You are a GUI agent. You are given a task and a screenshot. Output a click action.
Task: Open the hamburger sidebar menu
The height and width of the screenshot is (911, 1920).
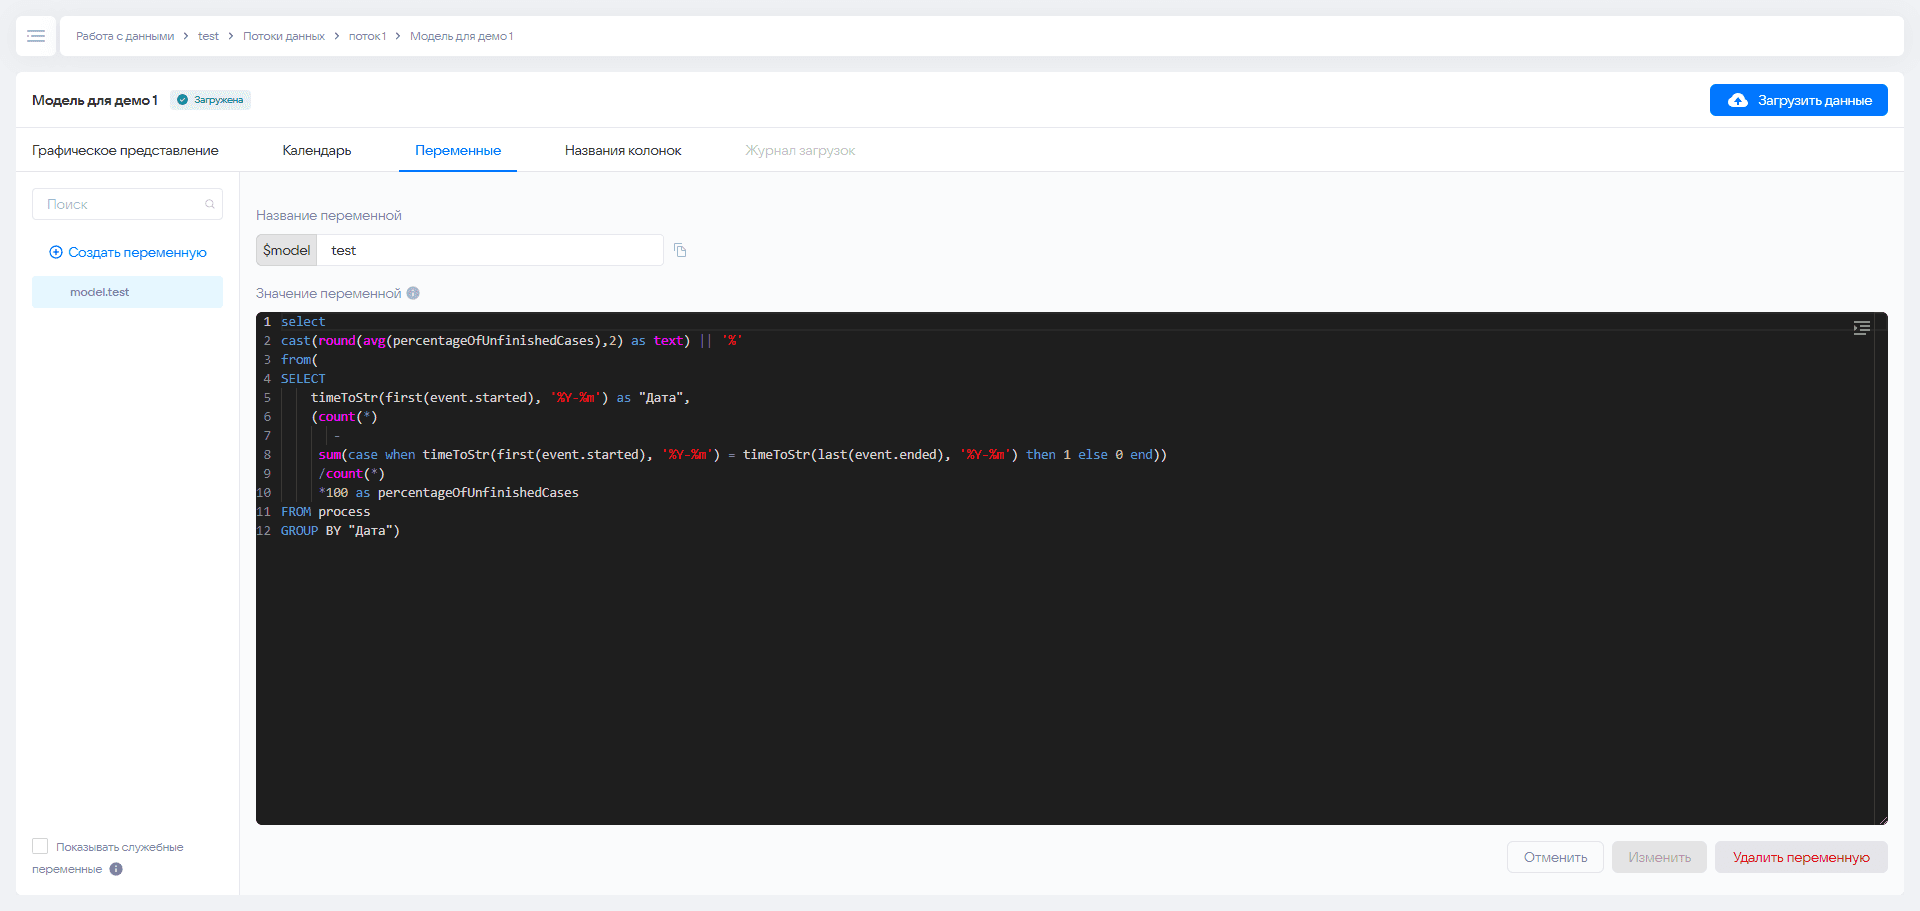tap(36, 36)
